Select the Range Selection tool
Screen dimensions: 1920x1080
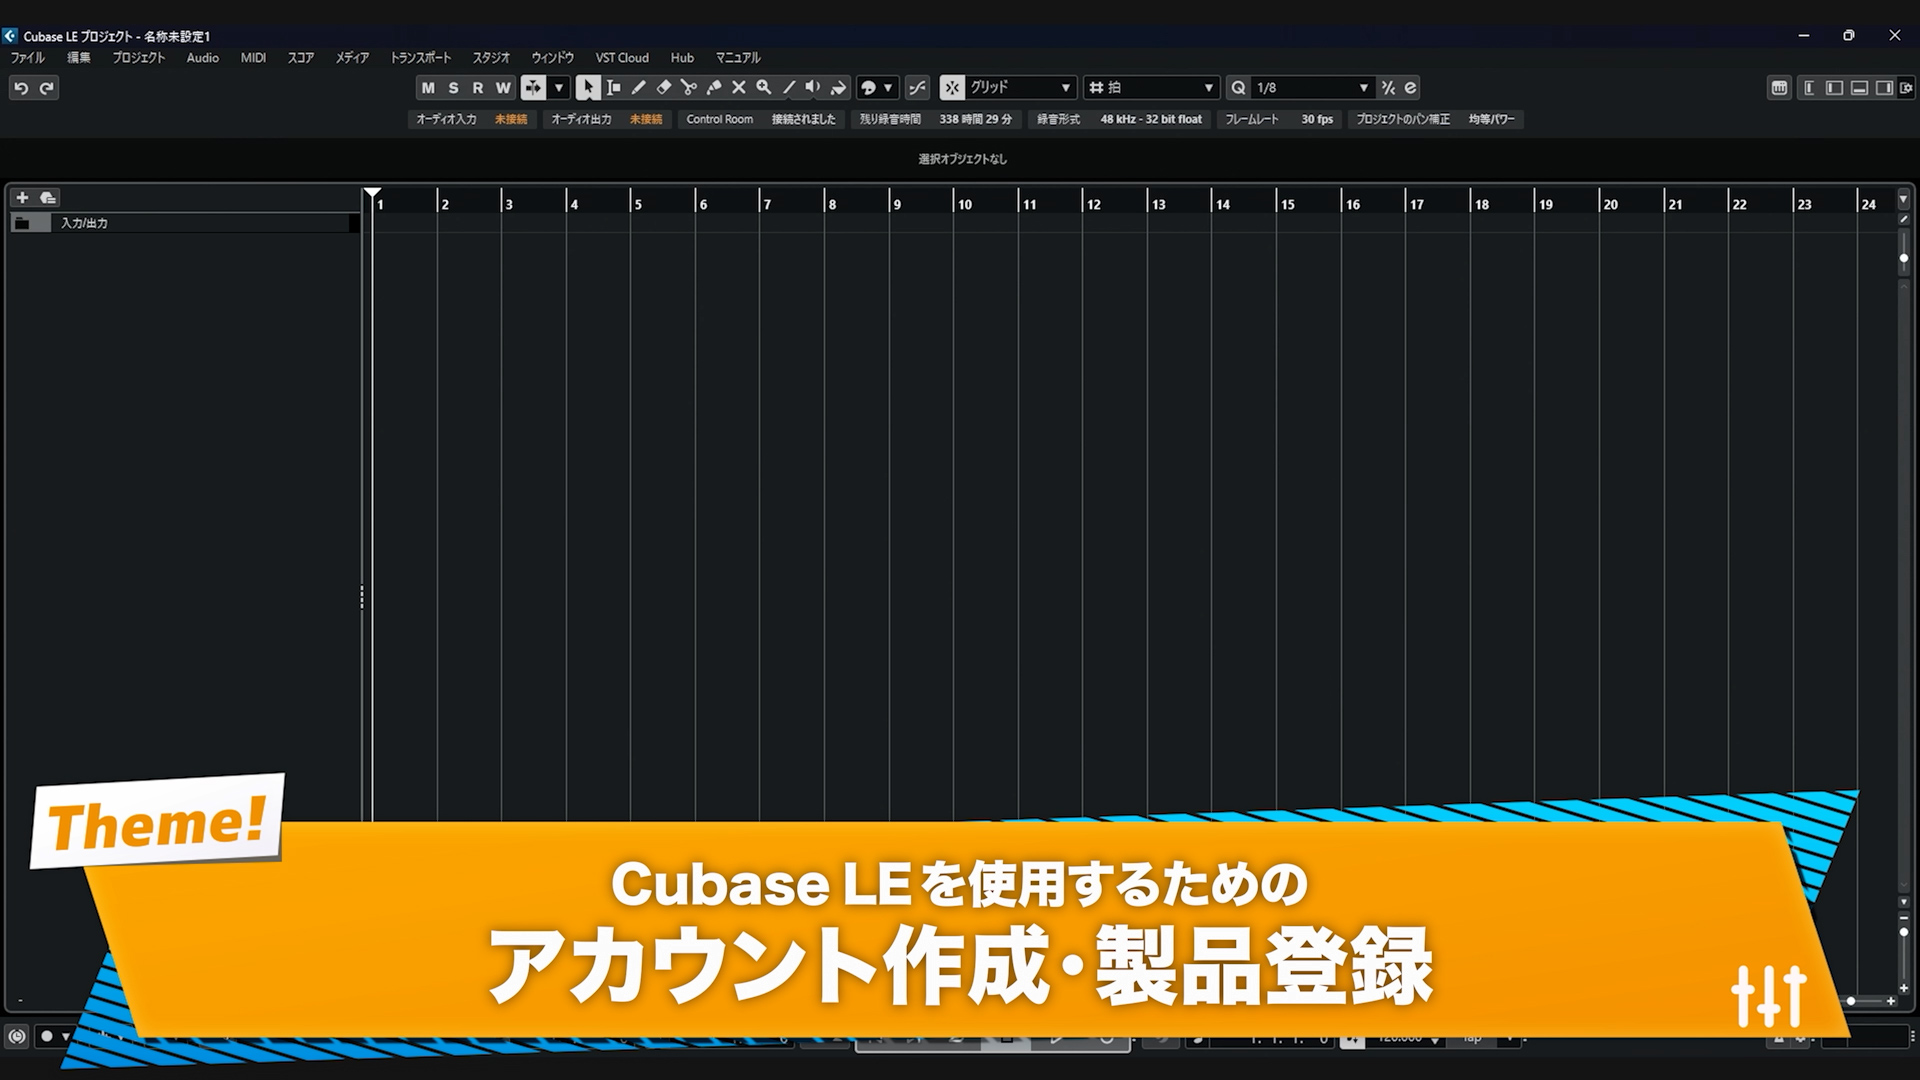pos(613,88)
